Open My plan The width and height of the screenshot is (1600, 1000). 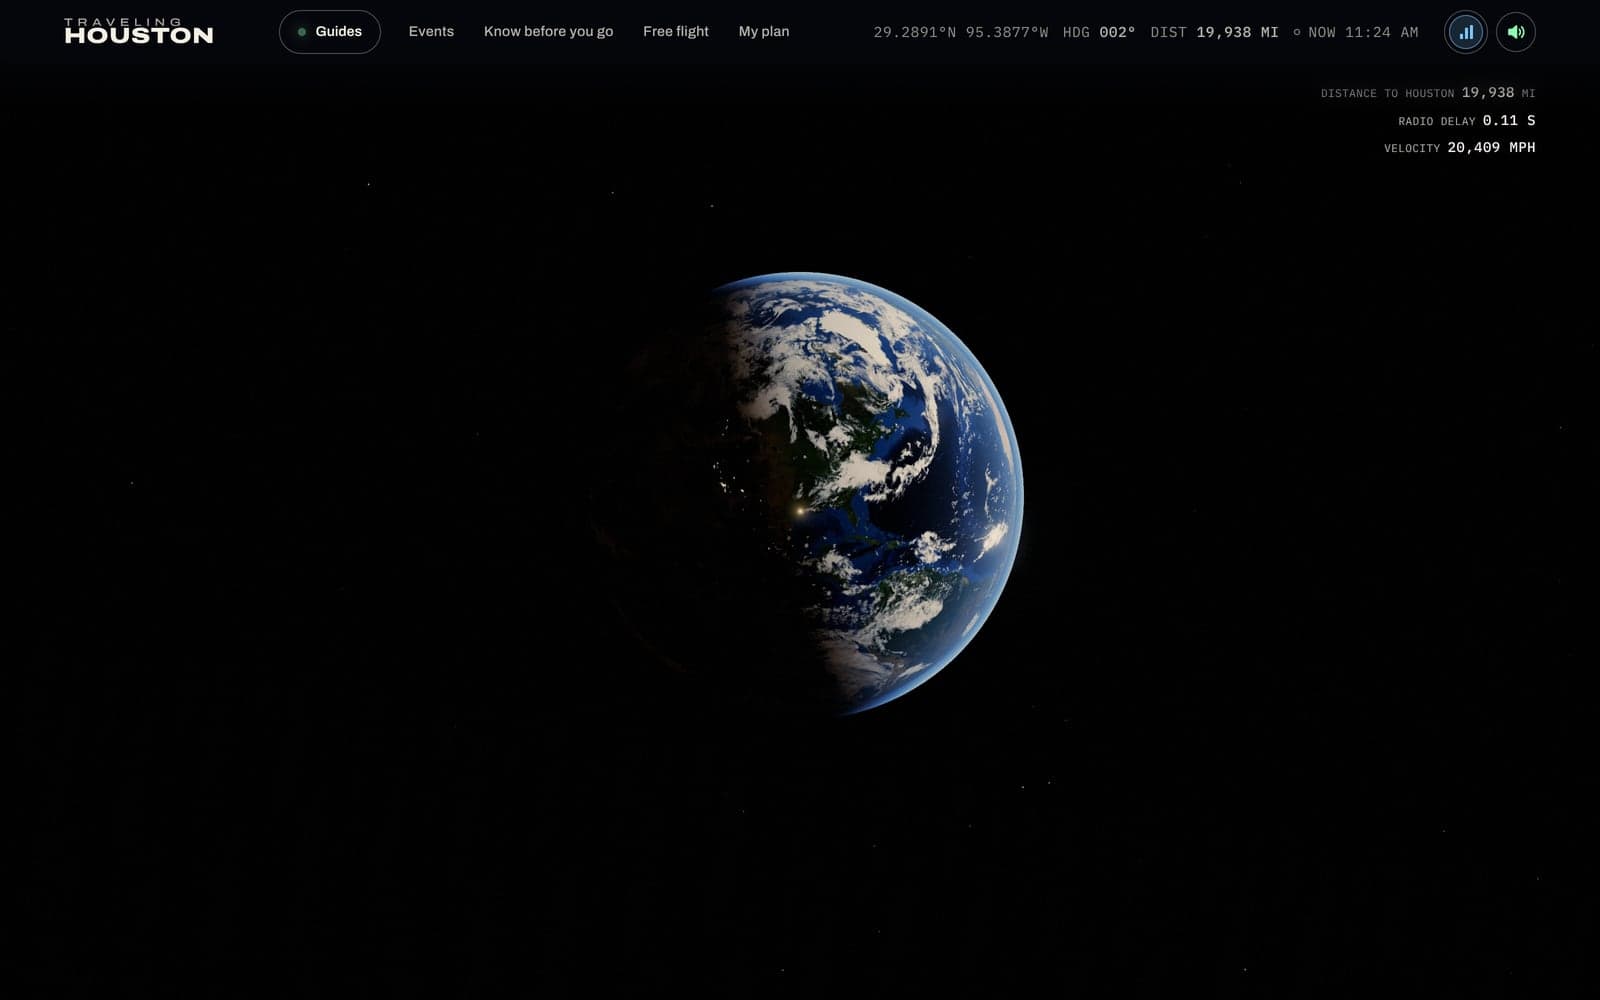764,32
